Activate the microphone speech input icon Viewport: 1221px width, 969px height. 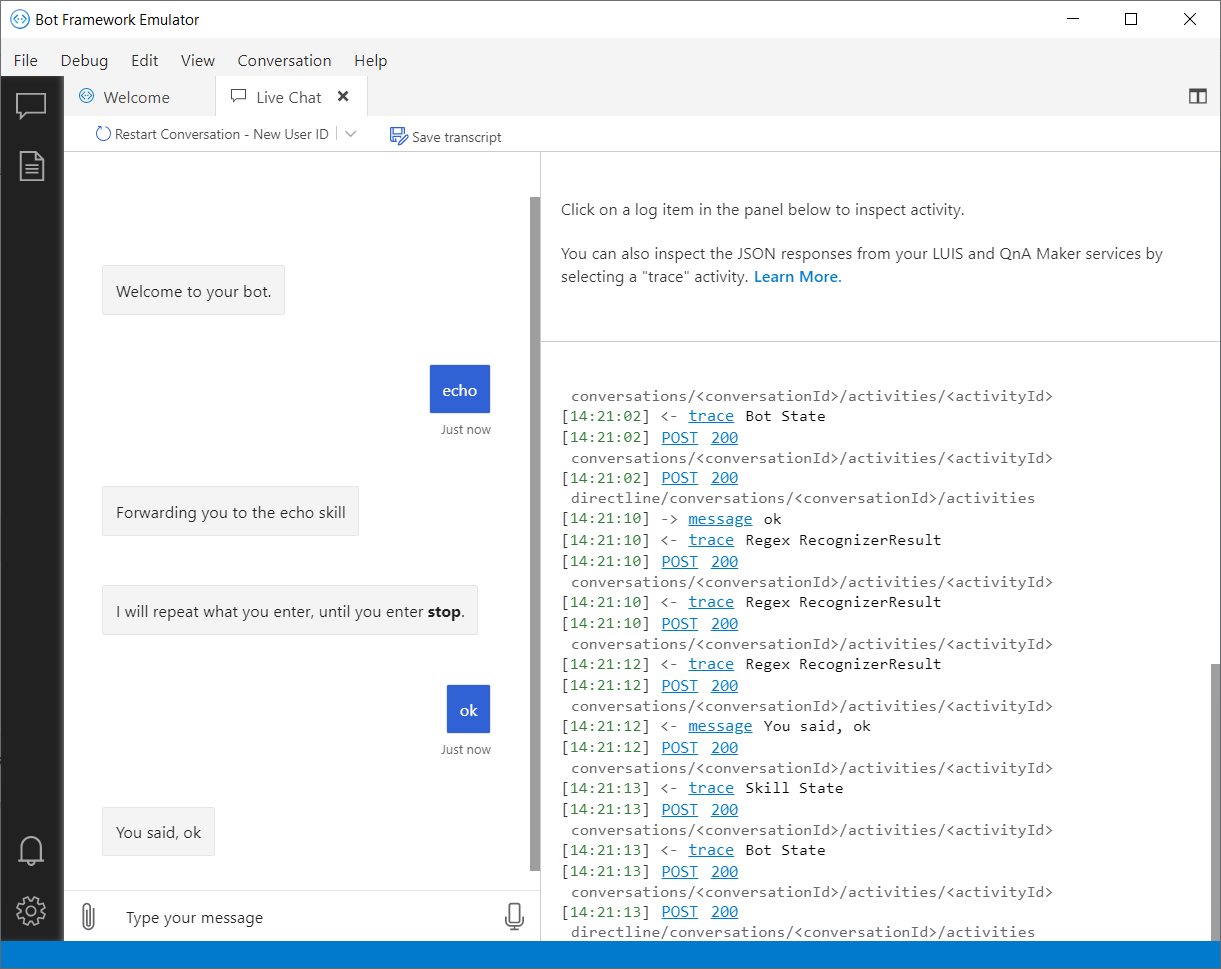click(514, 917)
